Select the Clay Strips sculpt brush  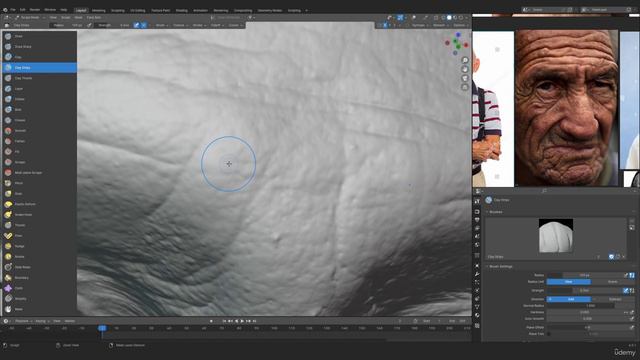pyautogui.click(x=39, y=68)
